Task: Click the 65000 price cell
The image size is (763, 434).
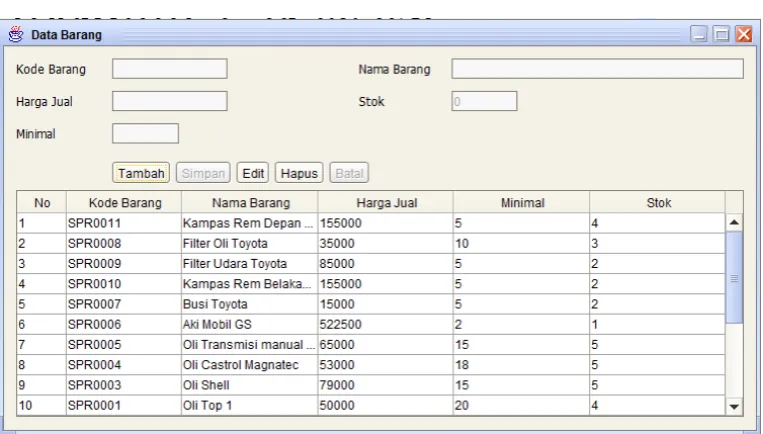Action: (x=386, y=344)
